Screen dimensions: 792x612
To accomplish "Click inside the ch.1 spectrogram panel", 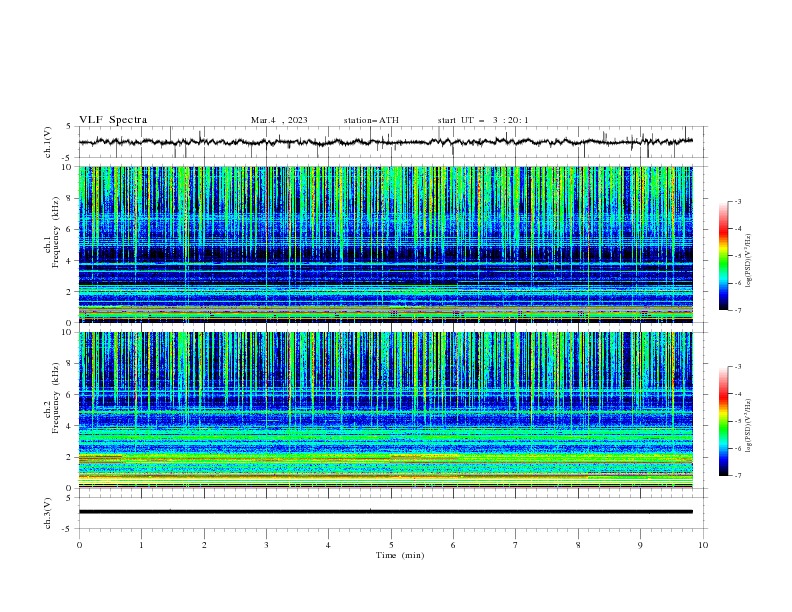I will click(386, 244).
